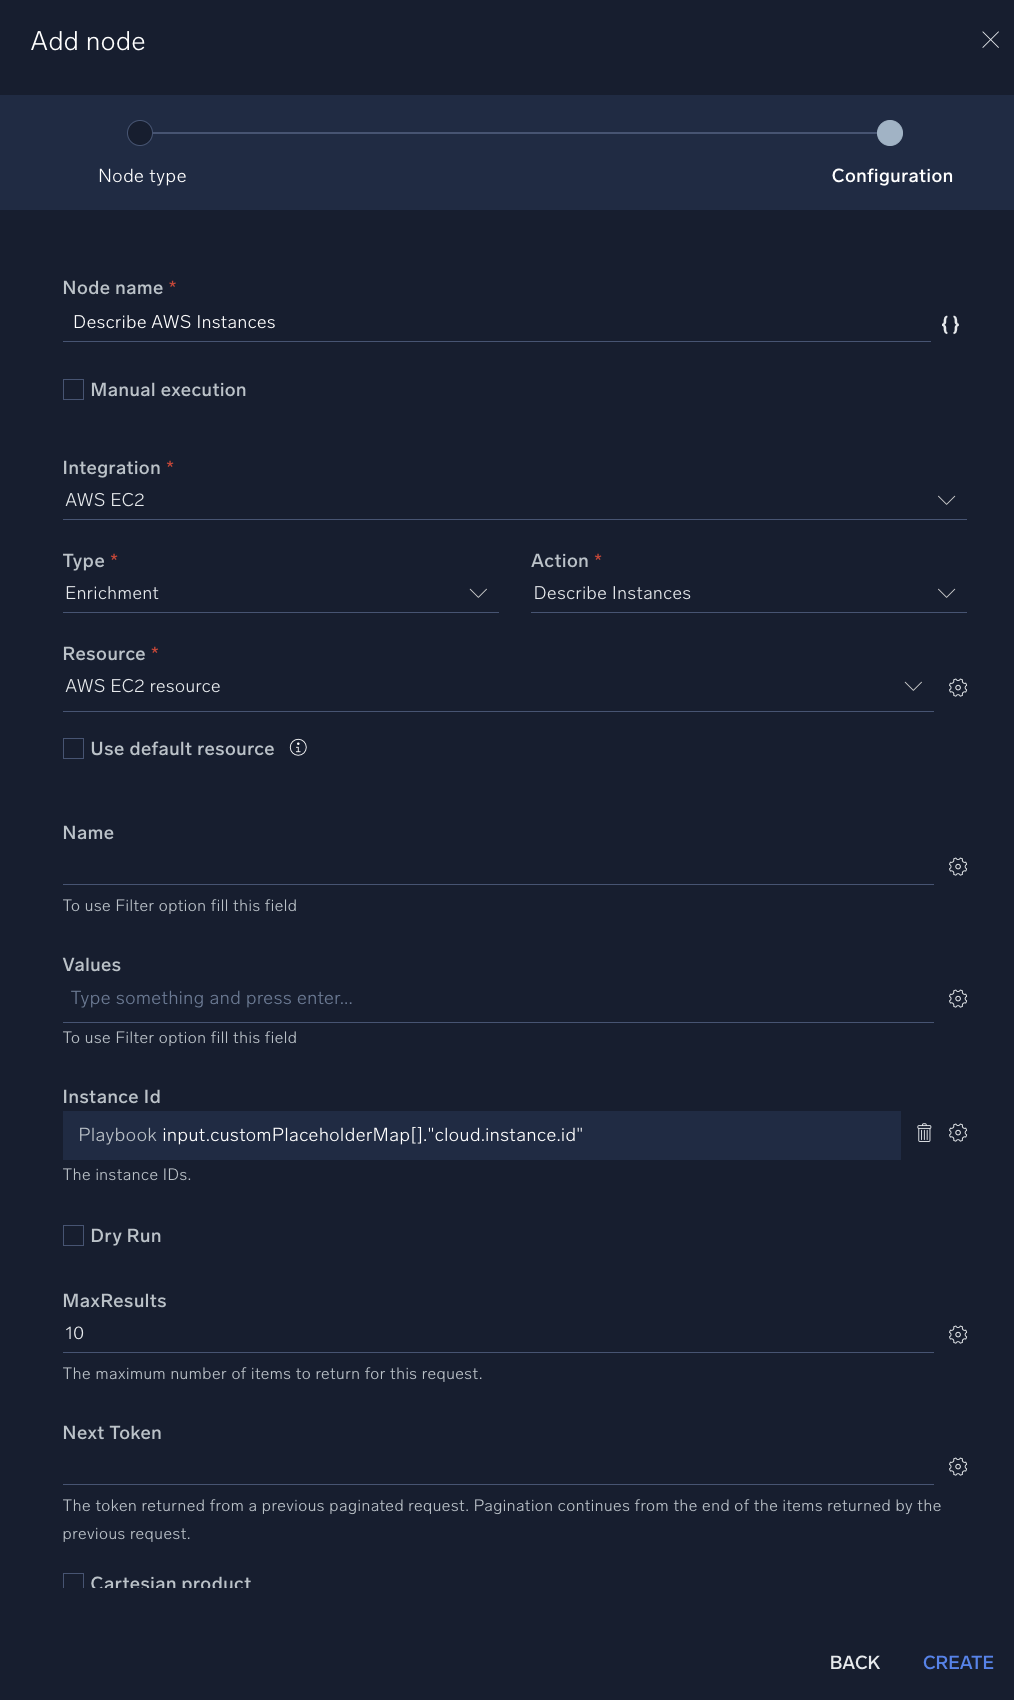Open placeholder syntax via the {} icon
Viewport: 1014px width, 1700px height.
950,324
